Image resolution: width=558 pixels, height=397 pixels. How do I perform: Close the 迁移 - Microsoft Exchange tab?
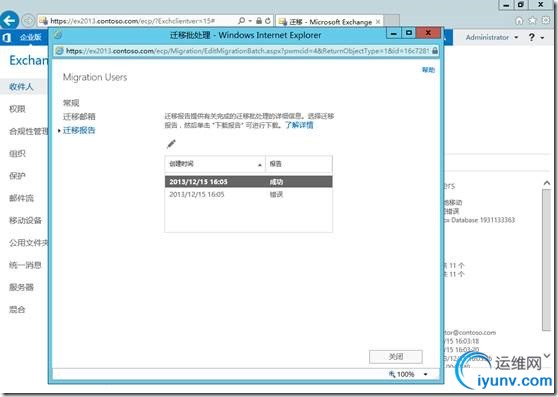(378, 22)
